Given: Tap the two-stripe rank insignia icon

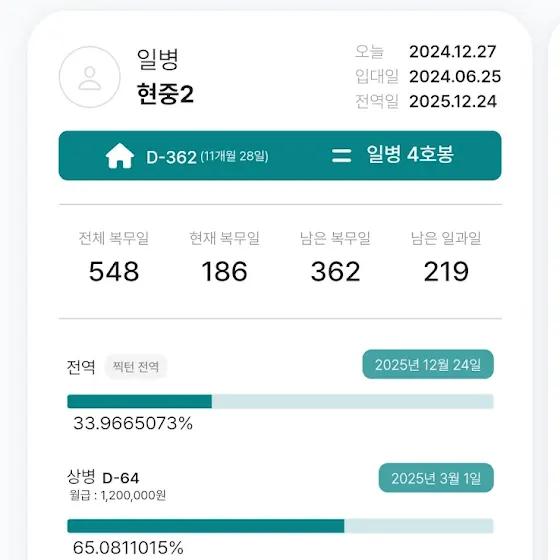Looking at the screenshot, I should coord(341,156).
